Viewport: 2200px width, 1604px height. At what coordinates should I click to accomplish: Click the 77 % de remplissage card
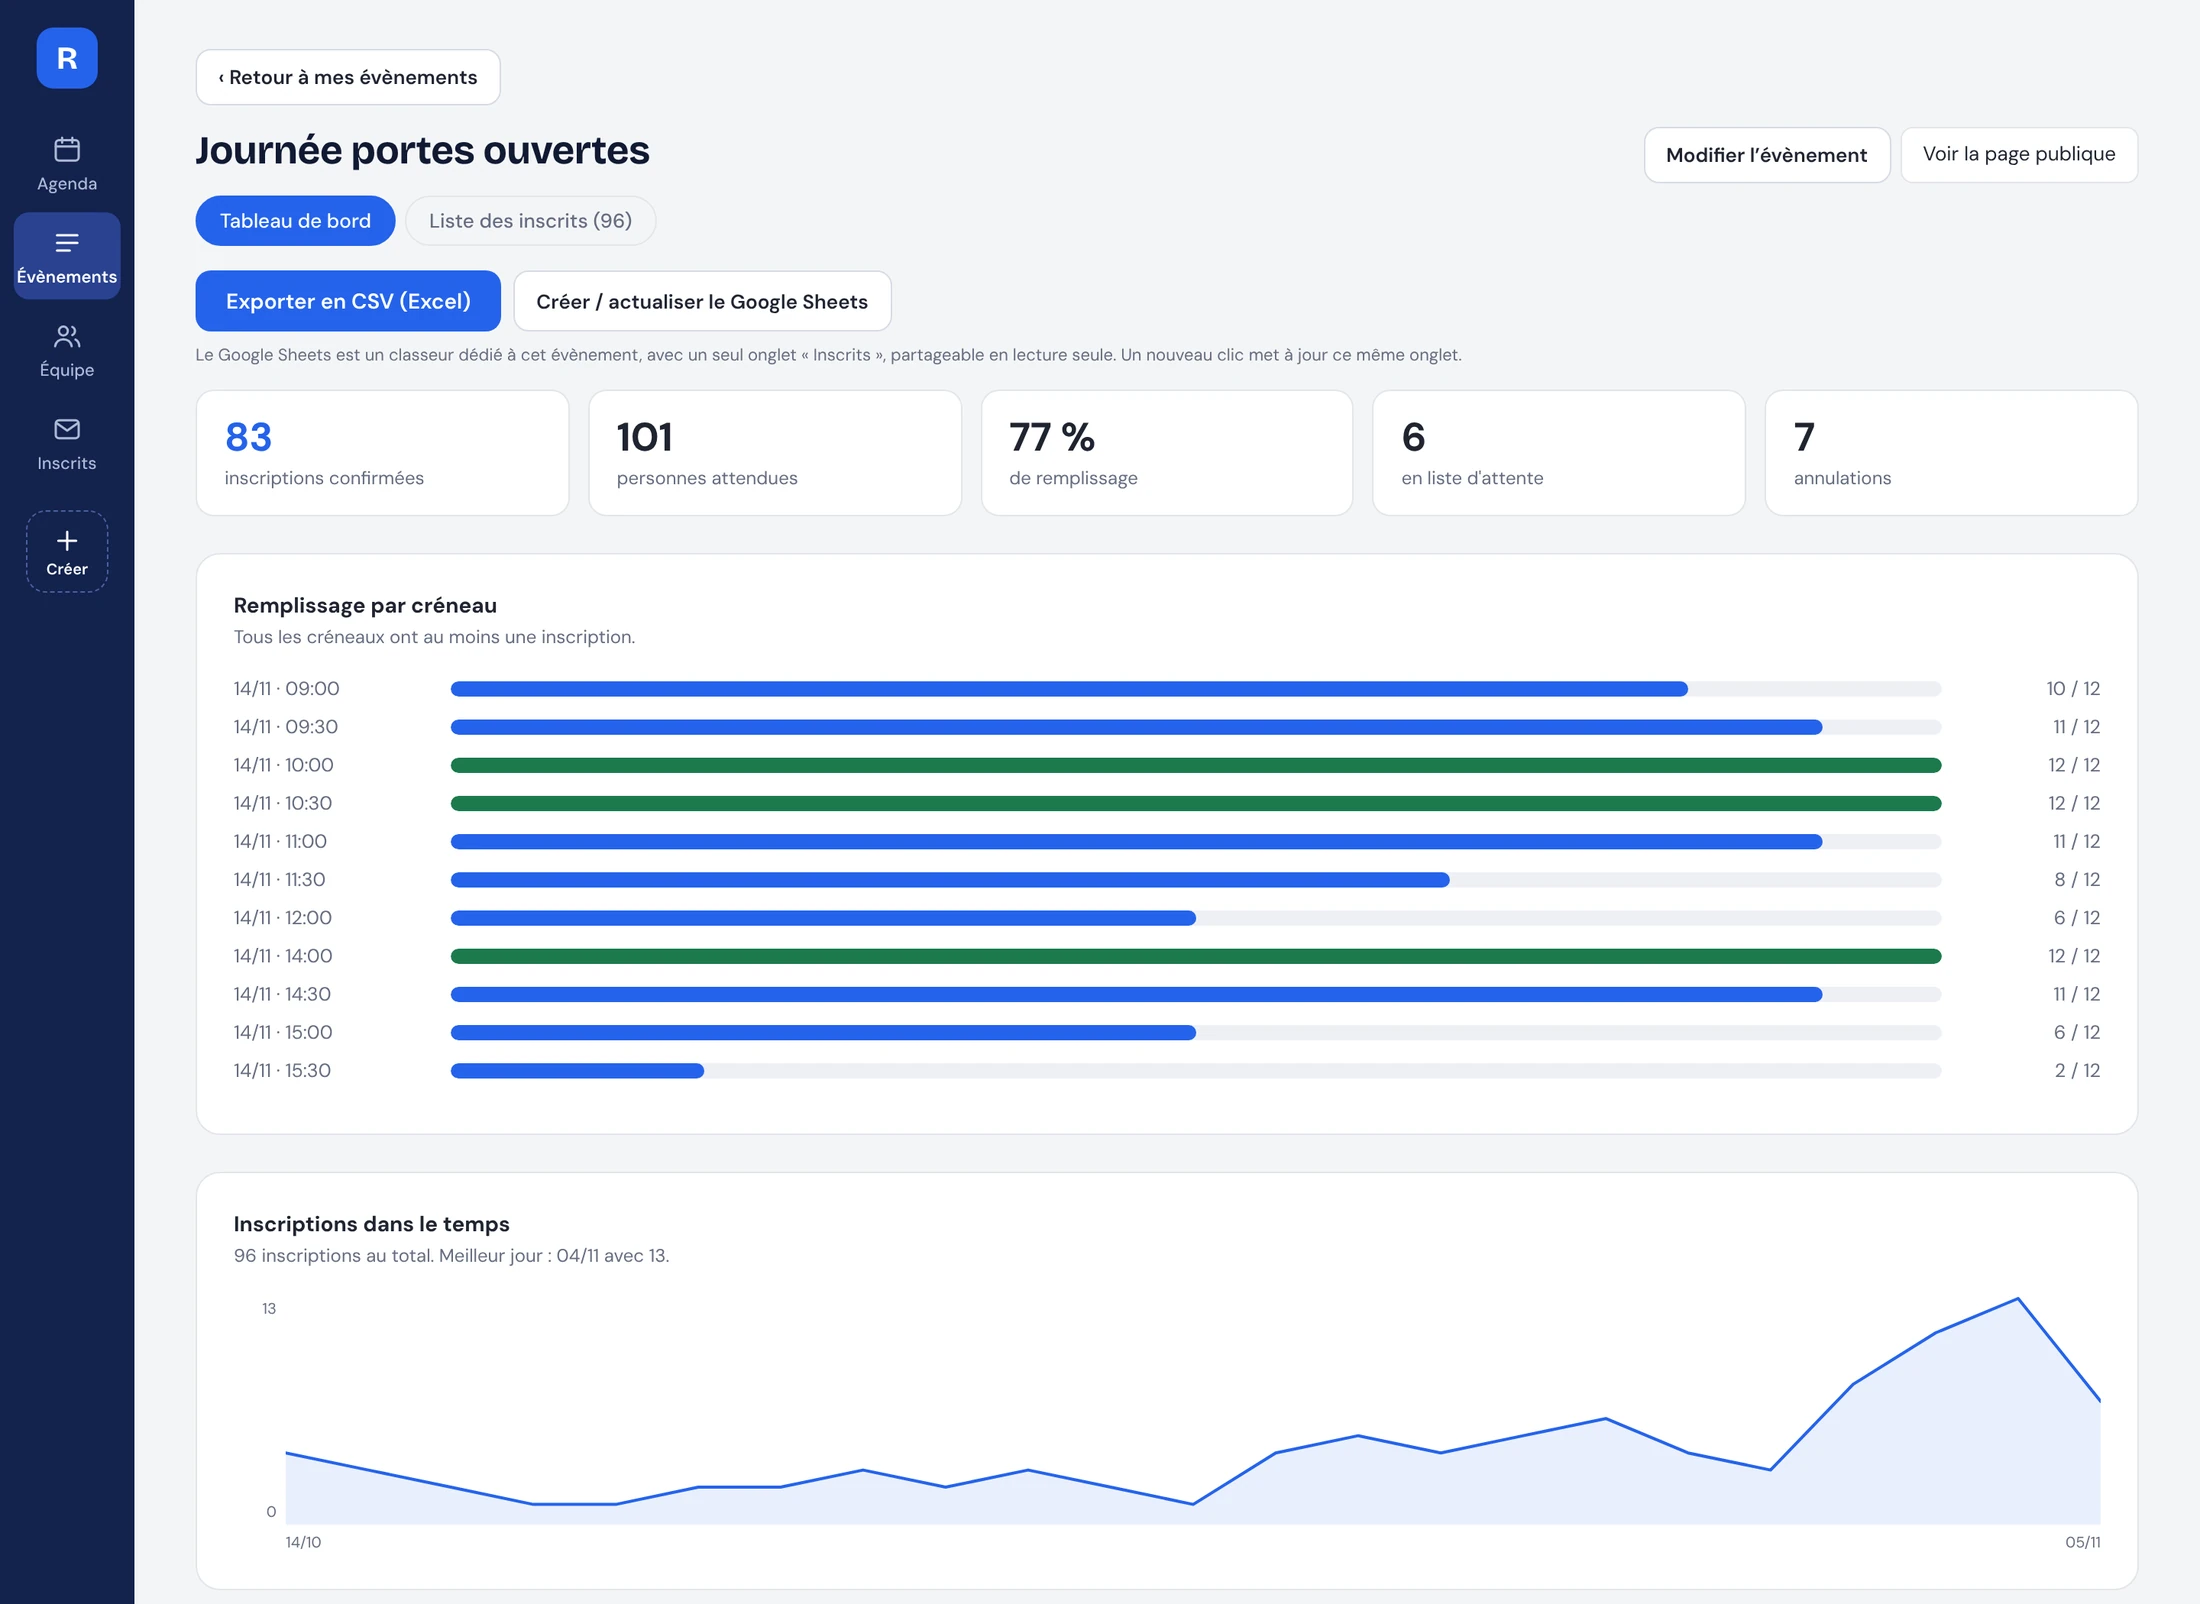1167,453
